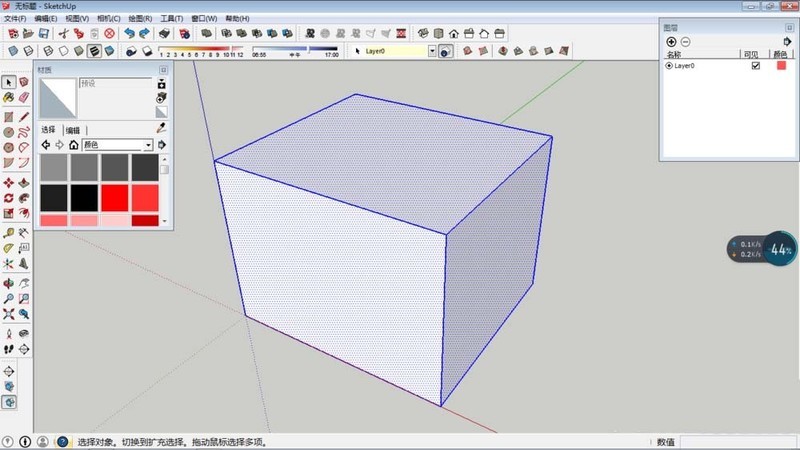Activate the Orbit tool
Viewport: 800px width, 450px height.
coord(9,283)
